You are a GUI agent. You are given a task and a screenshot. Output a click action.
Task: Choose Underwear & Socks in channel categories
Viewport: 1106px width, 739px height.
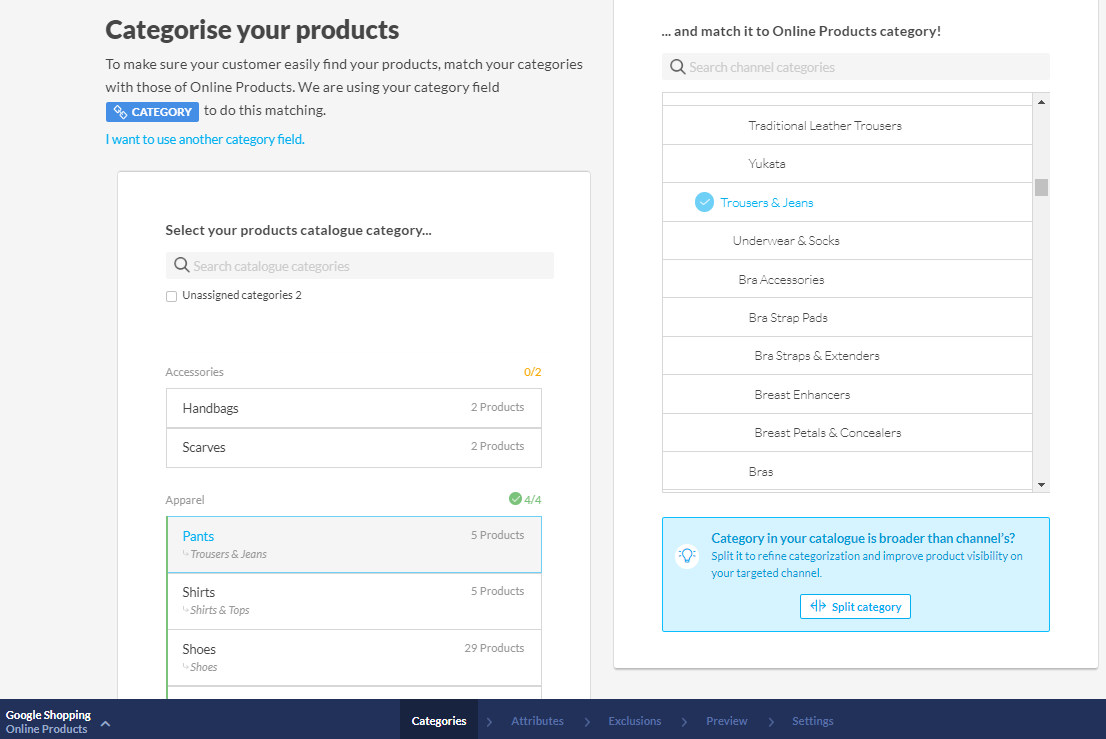(x=786, y=241)
